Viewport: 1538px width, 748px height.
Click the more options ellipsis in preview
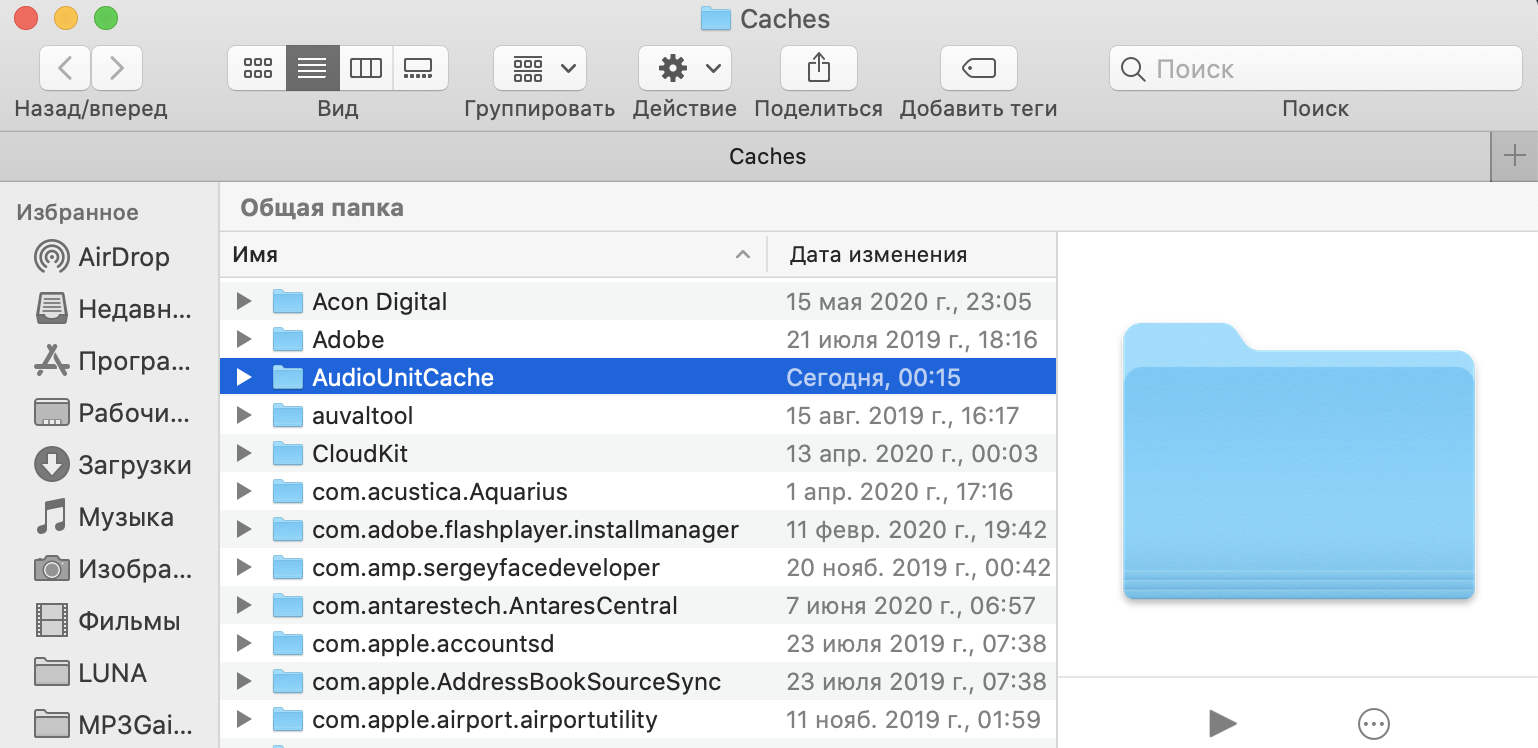click(1374, 723)
